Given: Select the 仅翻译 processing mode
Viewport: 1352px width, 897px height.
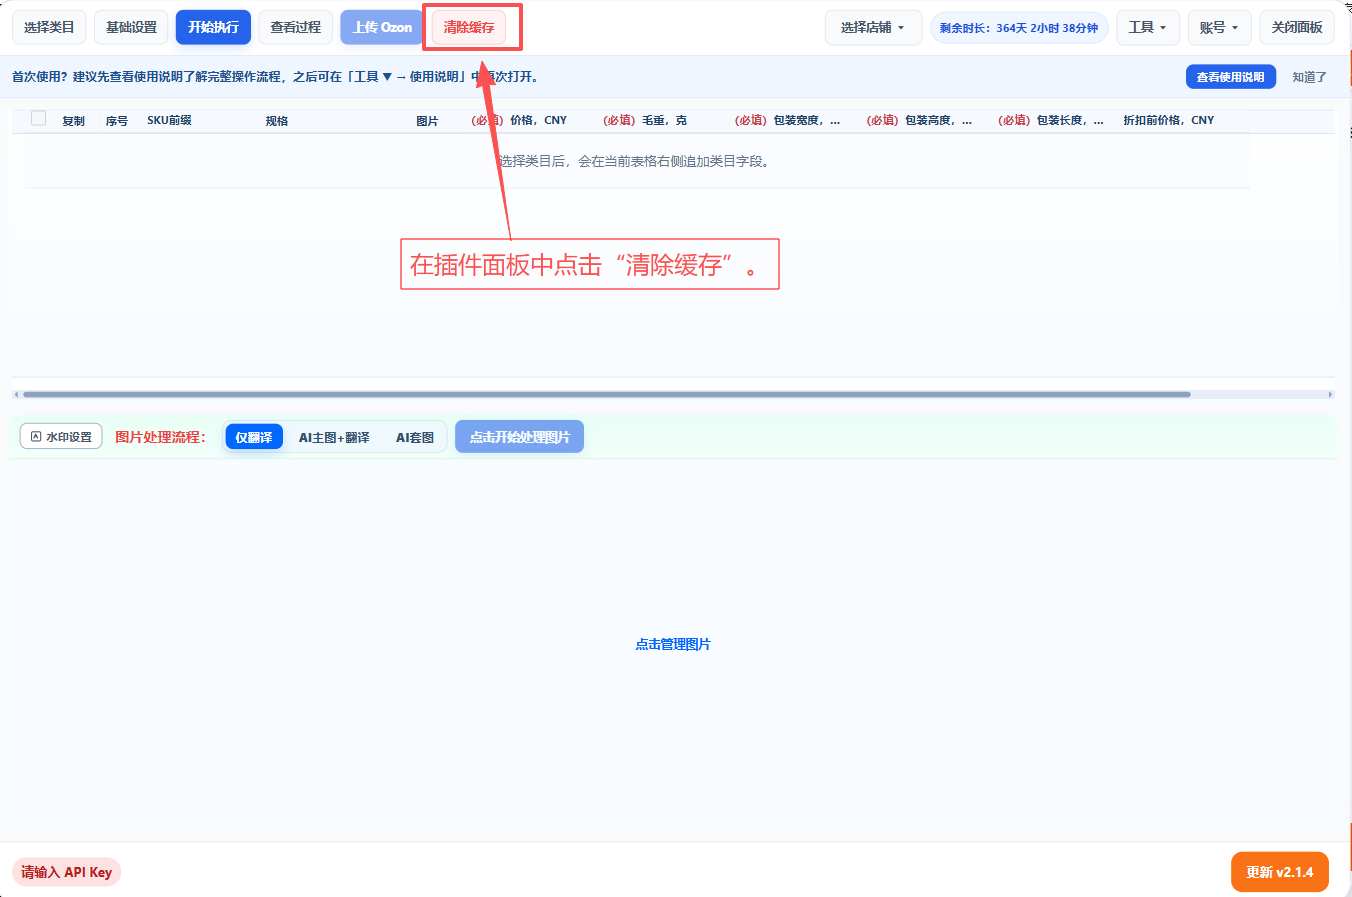Looking at the screenshot, I should [x=254, y=437].
